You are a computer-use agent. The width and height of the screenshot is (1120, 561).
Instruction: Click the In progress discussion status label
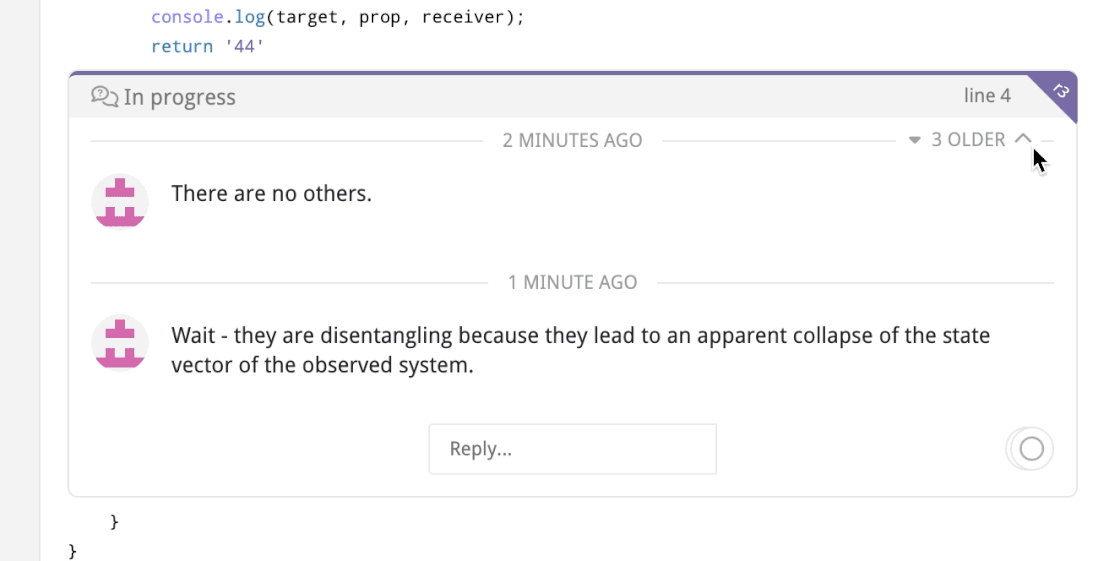tap(179, 97)
